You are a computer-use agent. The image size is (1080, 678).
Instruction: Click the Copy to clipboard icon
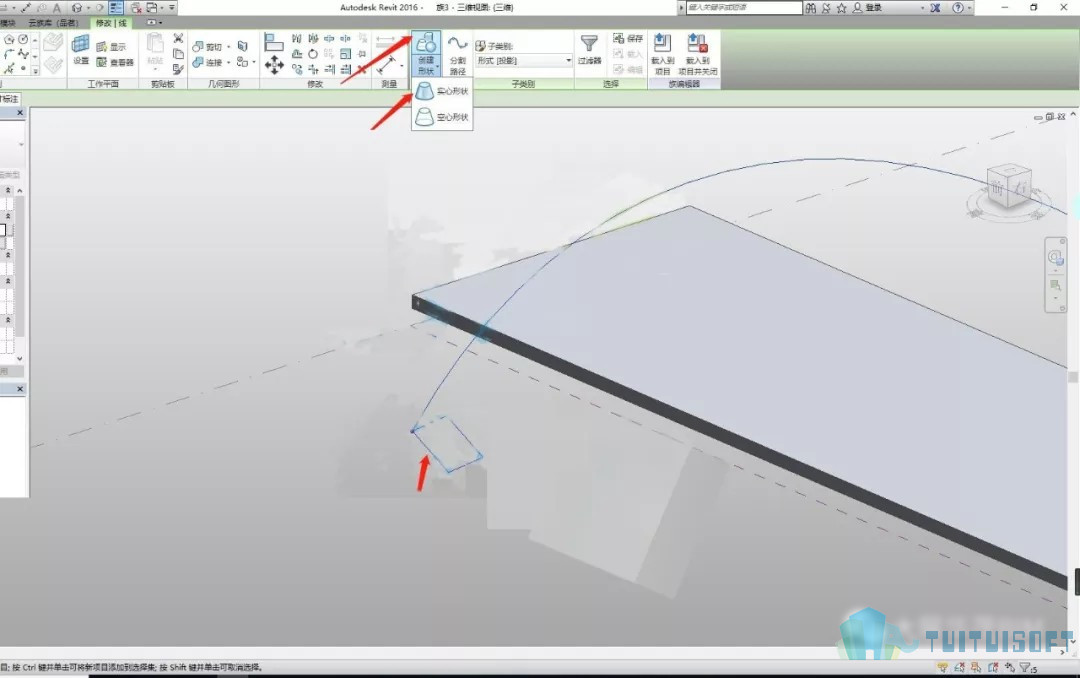pos(178,54)
